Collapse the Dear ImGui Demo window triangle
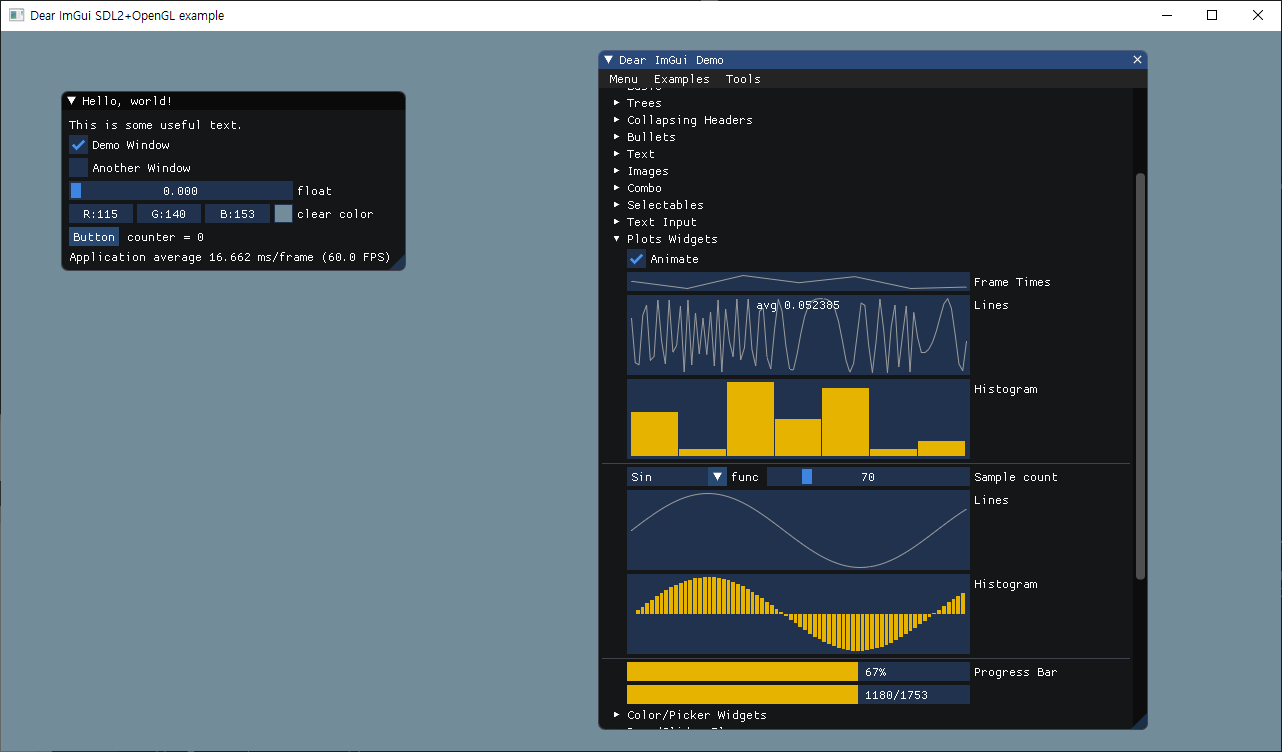The width and height of the screenshot is (1282, 752). click(x=609, y=60)
